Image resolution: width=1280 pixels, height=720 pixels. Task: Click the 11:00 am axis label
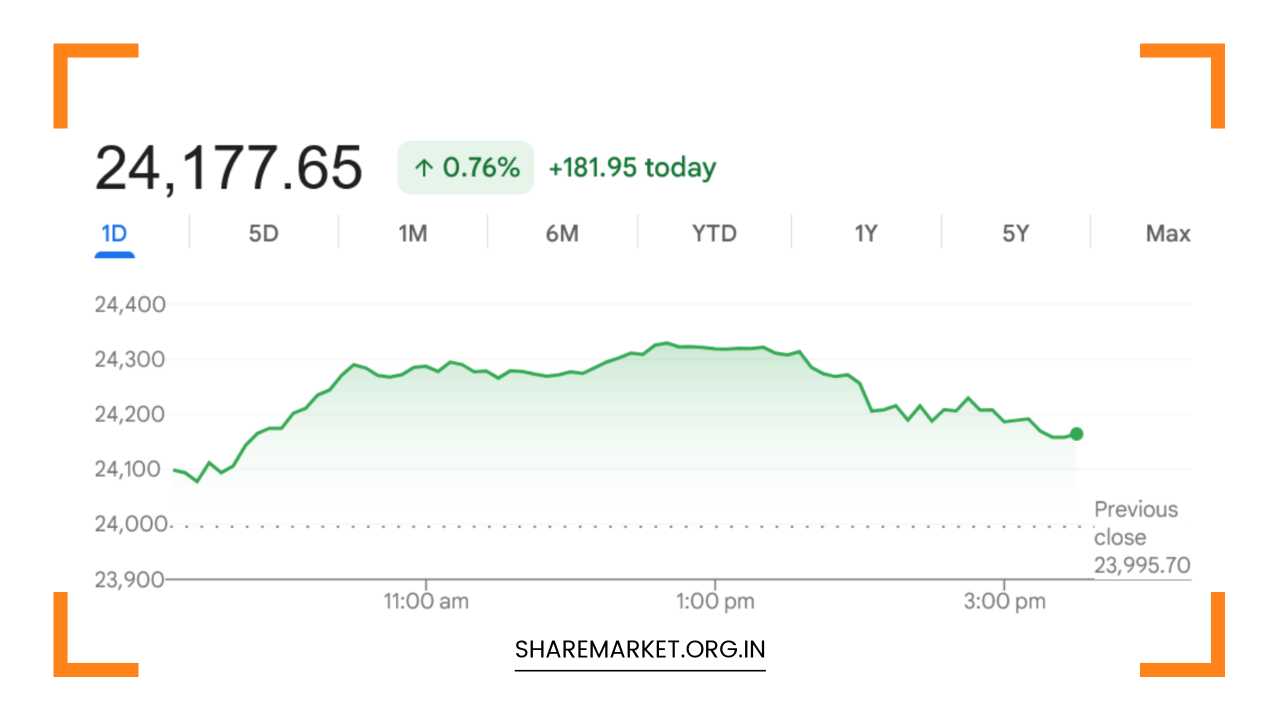pyautogui.click(x=426, y=601)
